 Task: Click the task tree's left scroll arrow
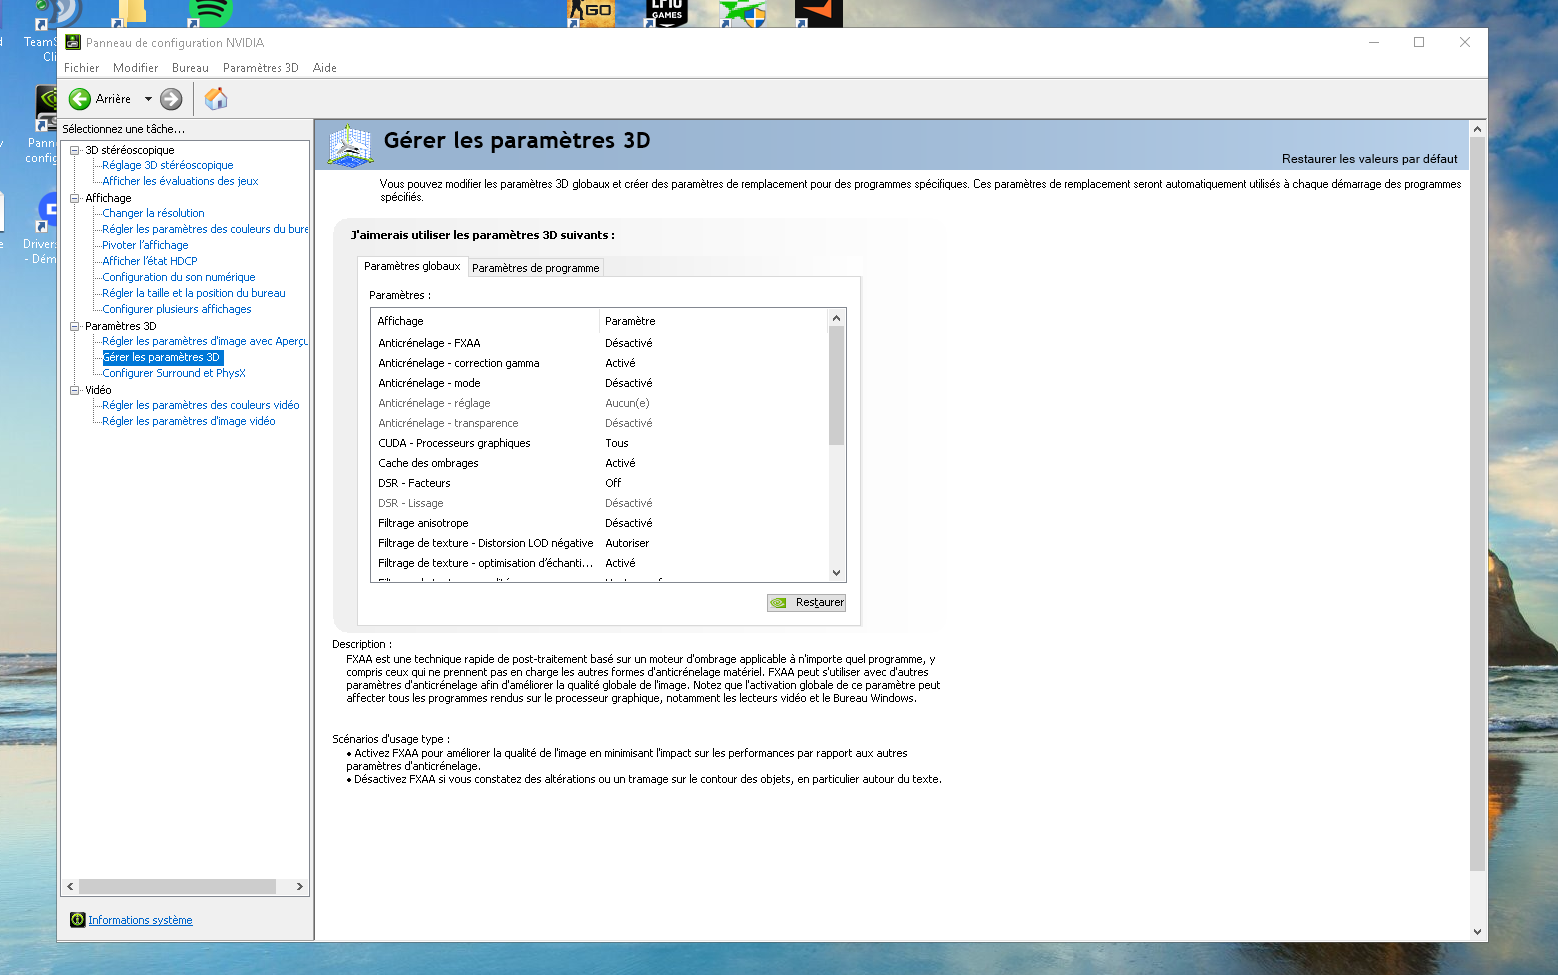click(x=70, y=886)
